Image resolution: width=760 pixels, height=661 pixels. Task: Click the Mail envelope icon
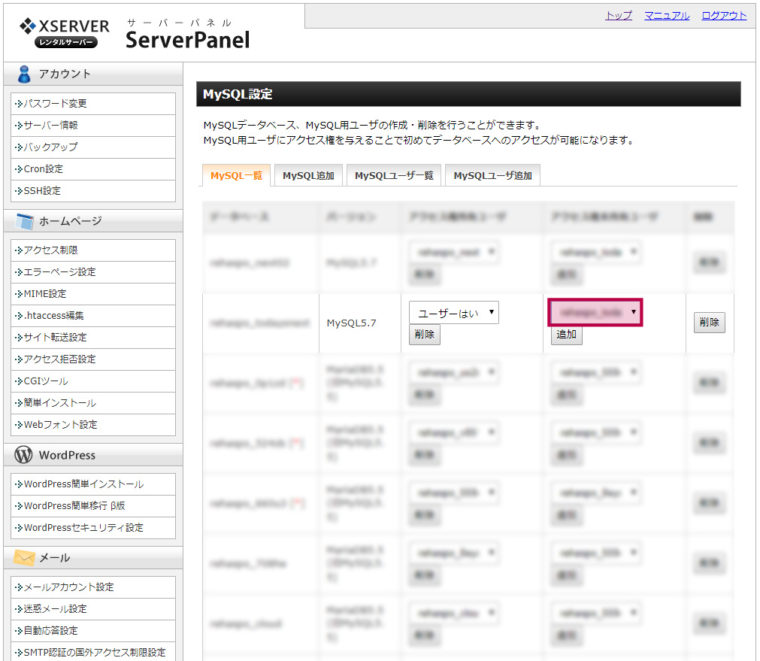pos(24,558)
